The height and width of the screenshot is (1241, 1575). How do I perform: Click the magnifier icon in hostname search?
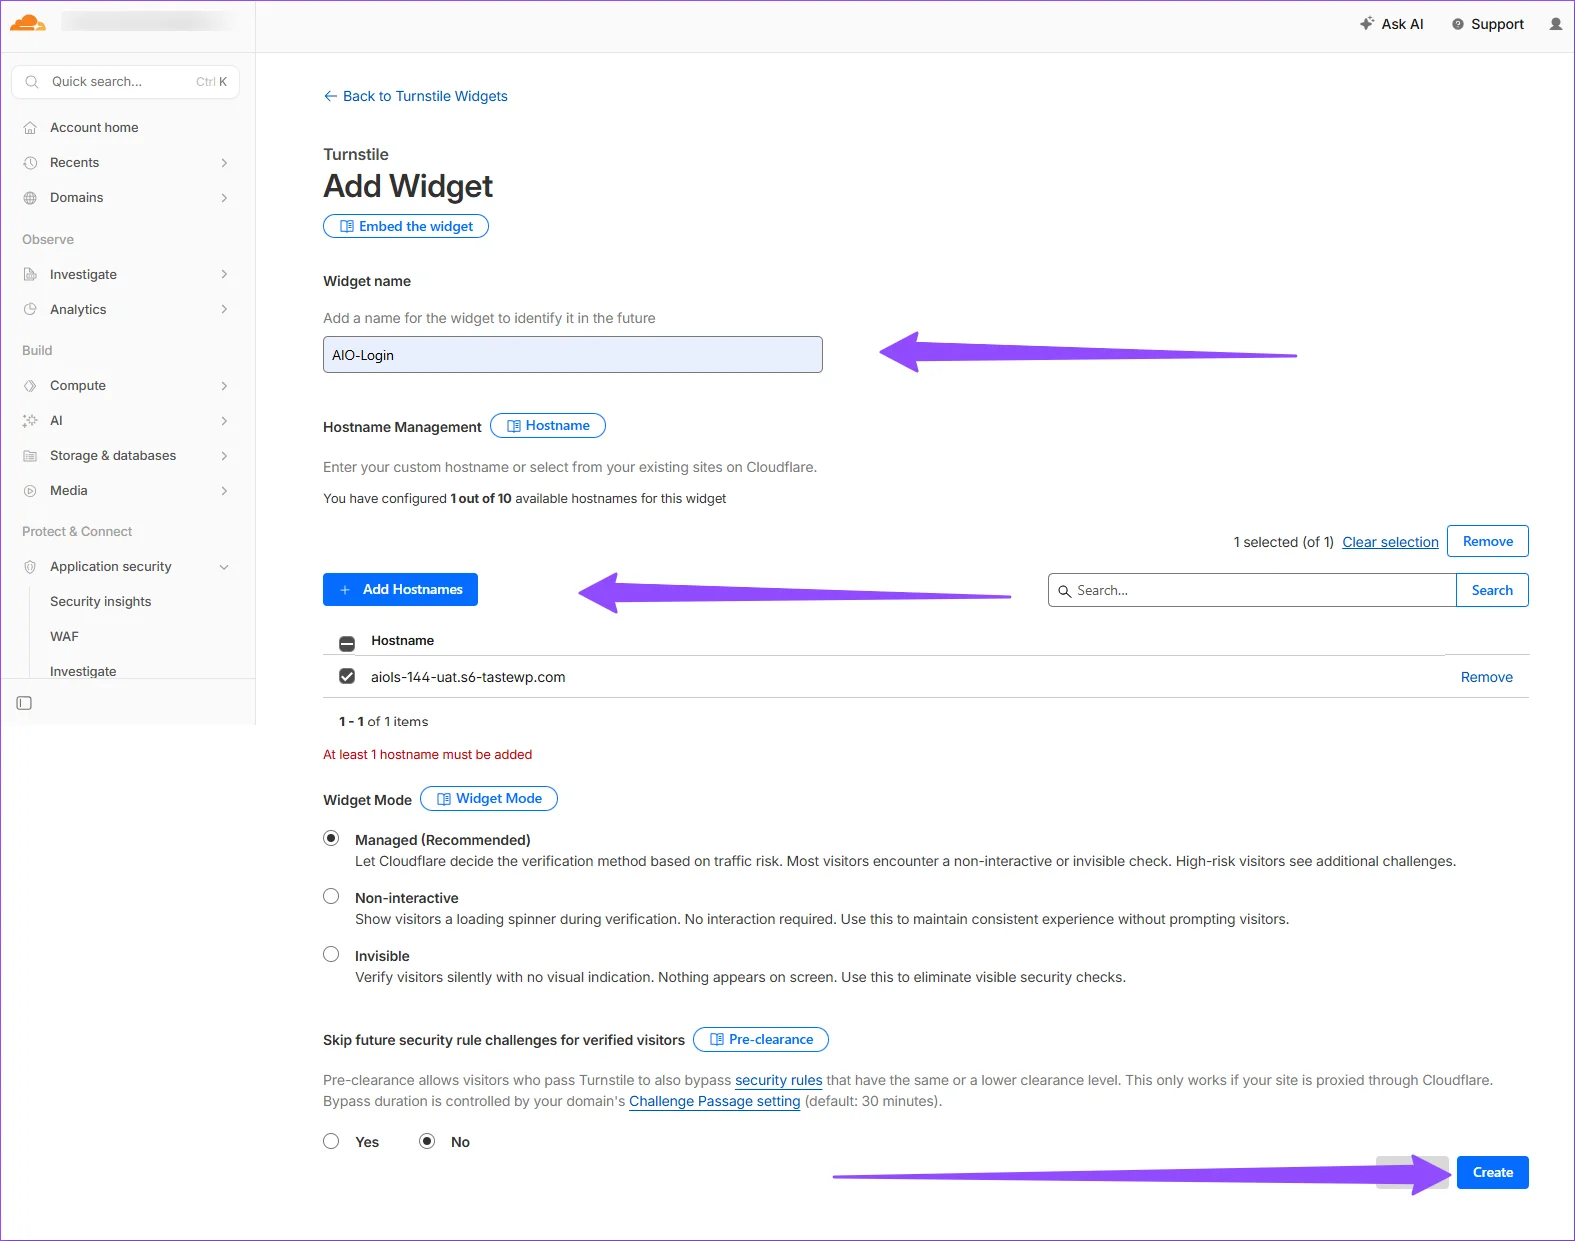tap(1065, 591)
